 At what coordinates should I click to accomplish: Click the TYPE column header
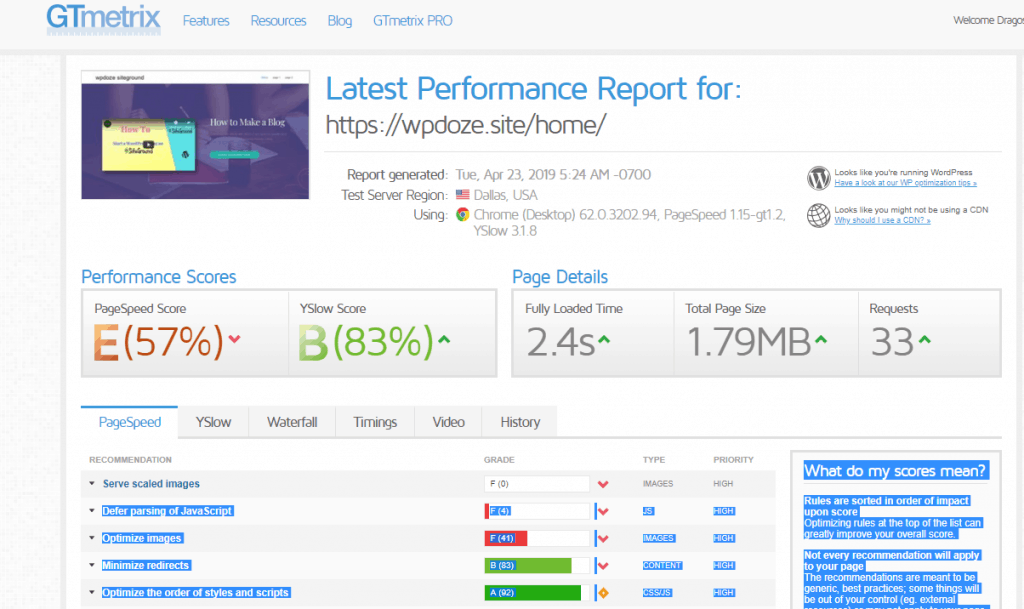[654, 460]
